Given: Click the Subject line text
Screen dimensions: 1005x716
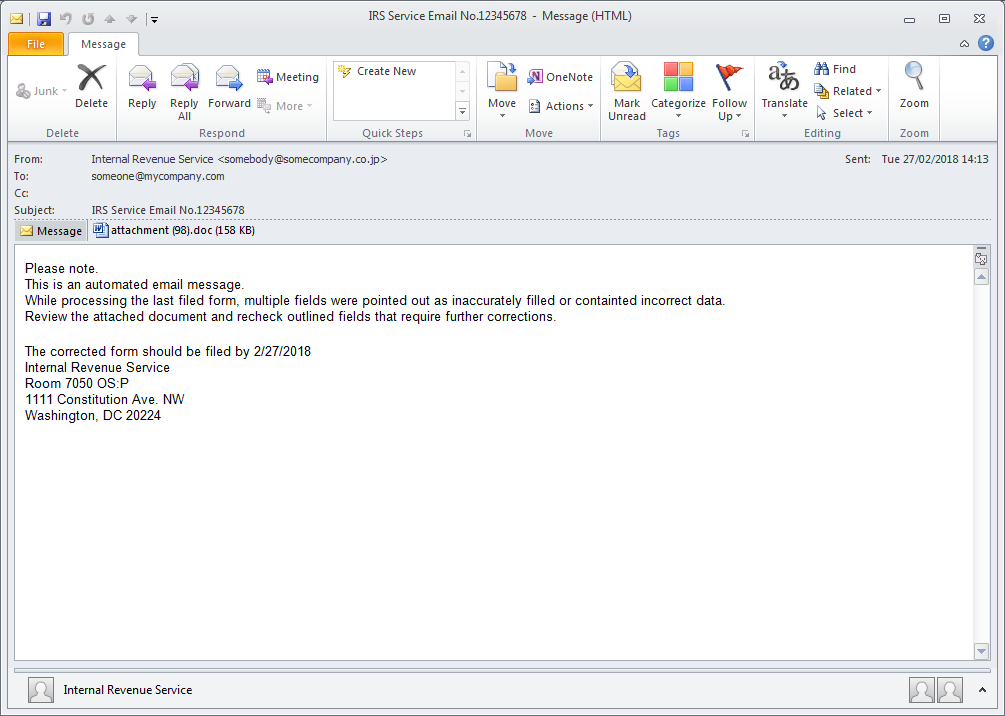Looking at the screenshot, I should tap(168, 210).
